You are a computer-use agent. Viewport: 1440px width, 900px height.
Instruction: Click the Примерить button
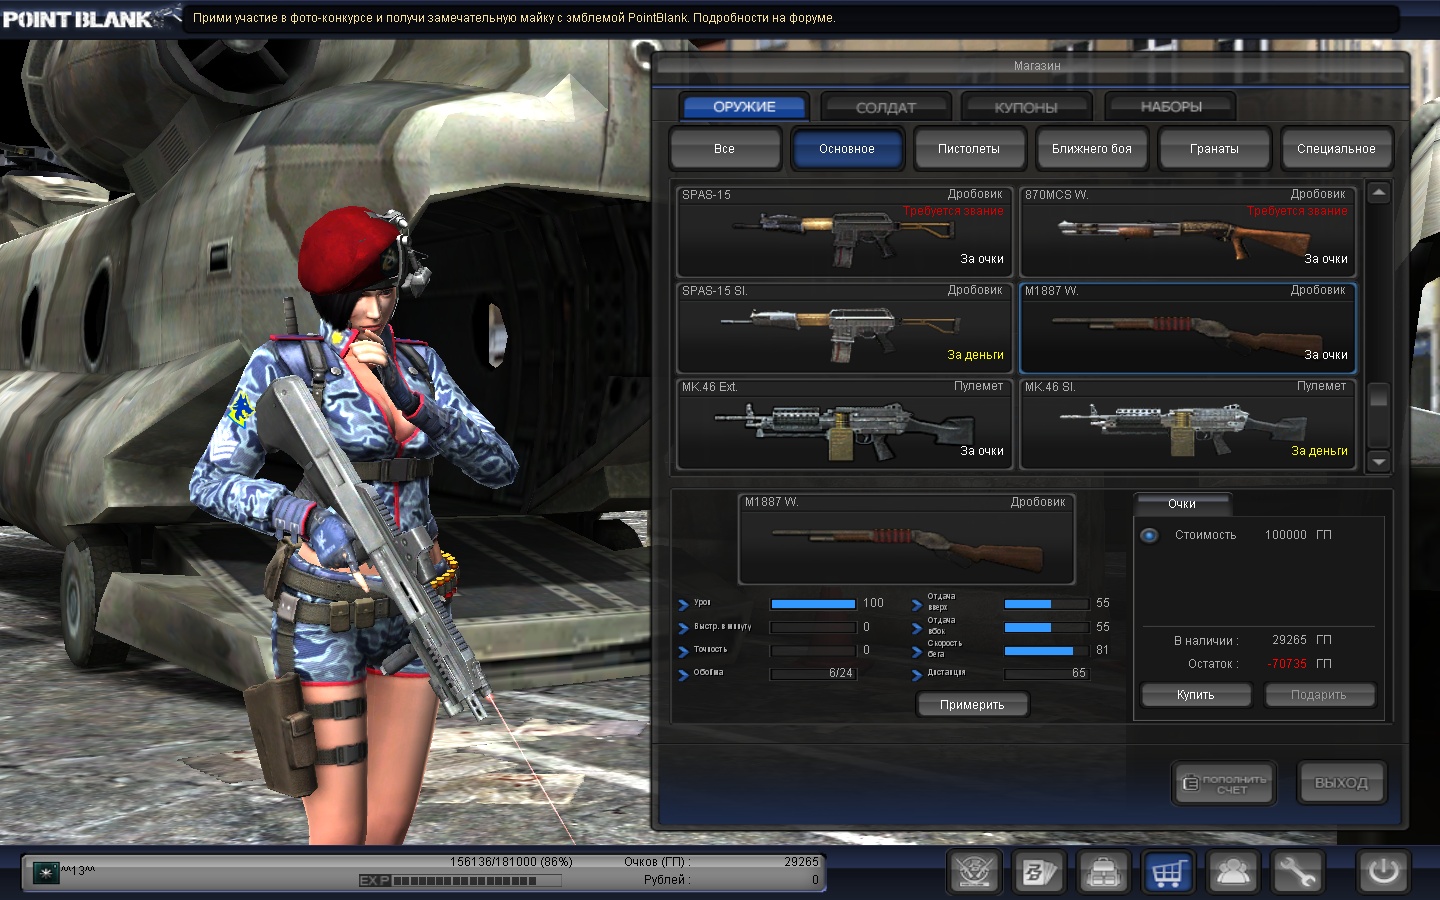(972, 705)
